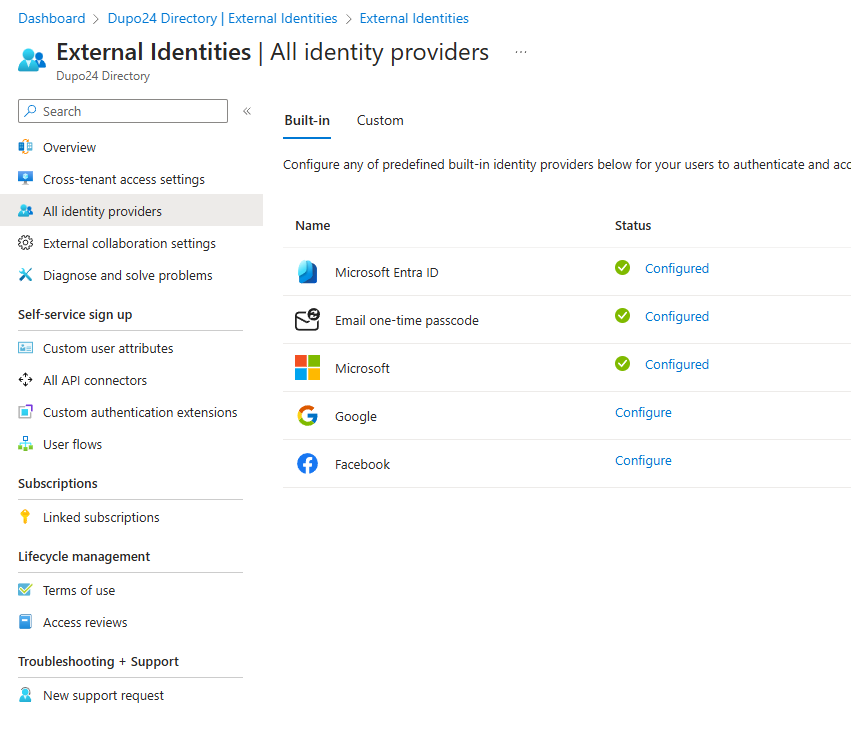This screenshot has height=756, width=851.
Task: Click the Microsoft four-color logo
Action: click(307, 367)
